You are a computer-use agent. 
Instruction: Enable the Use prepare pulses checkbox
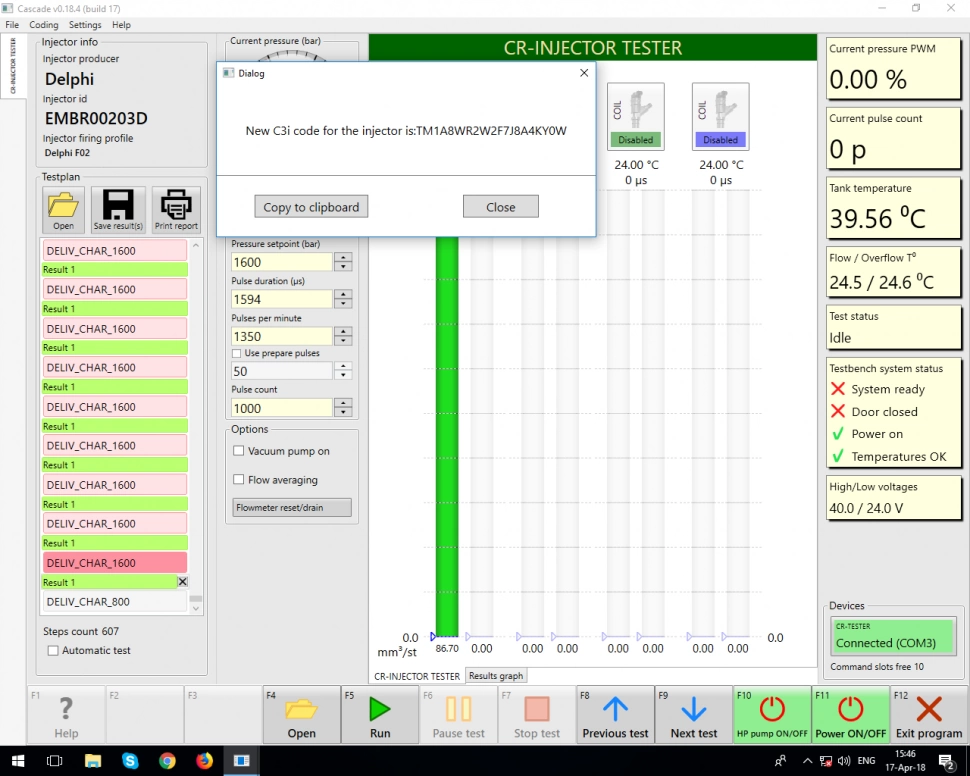pyautogui.click(x=236, y=353)
